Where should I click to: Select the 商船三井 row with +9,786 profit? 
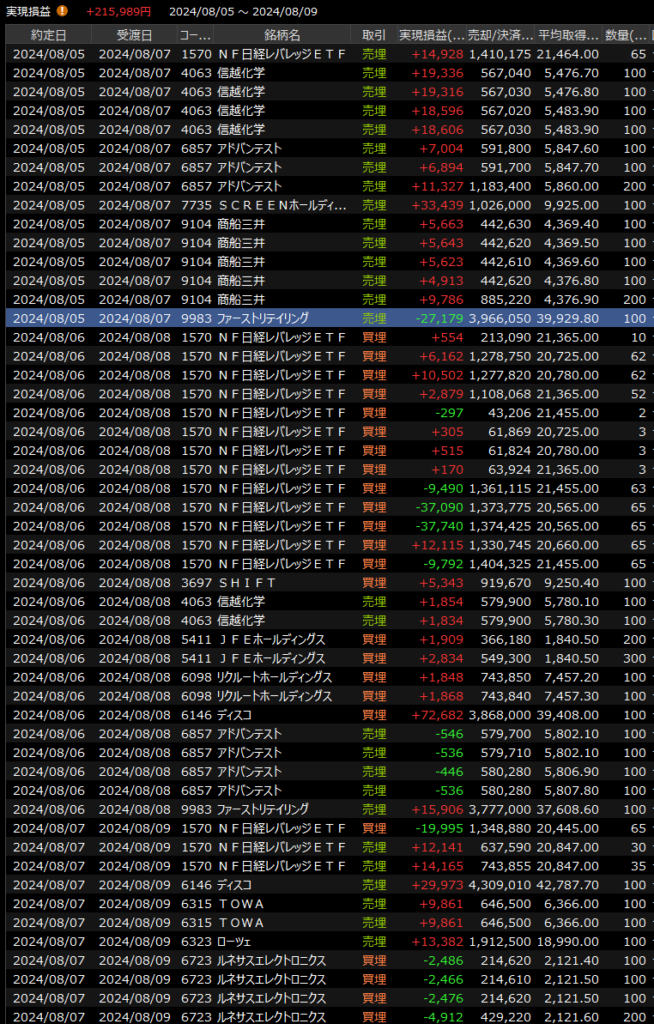[326, 299]
